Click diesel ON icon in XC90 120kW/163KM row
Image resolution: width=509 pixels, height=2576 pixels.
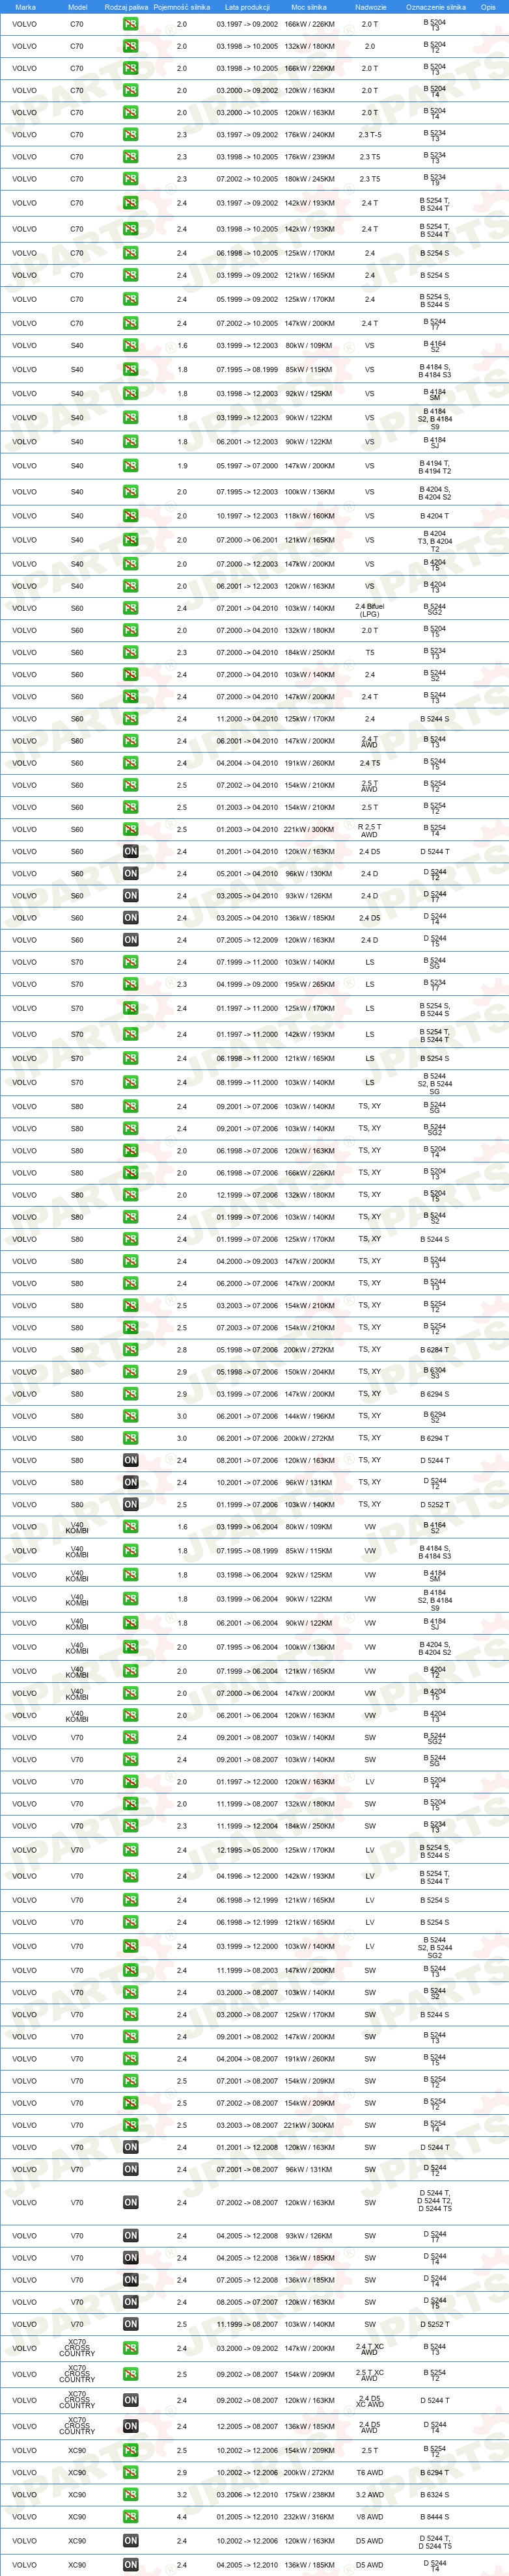[x=130, y=2541]
